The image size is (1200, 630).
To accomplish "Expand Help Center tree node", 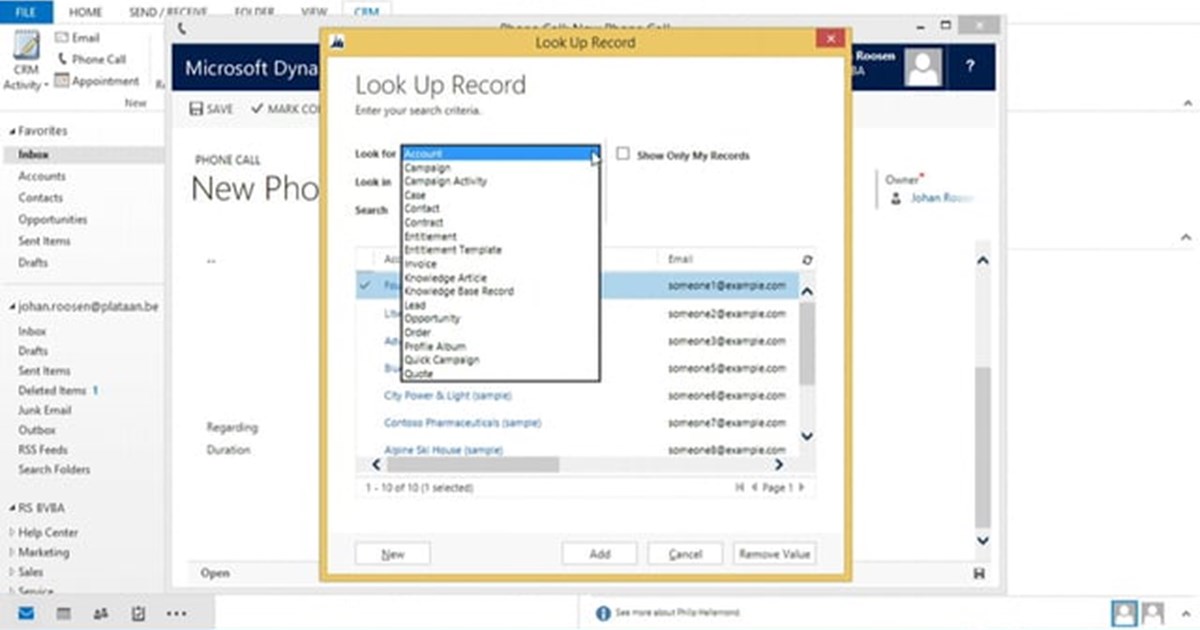I will 12,533.
